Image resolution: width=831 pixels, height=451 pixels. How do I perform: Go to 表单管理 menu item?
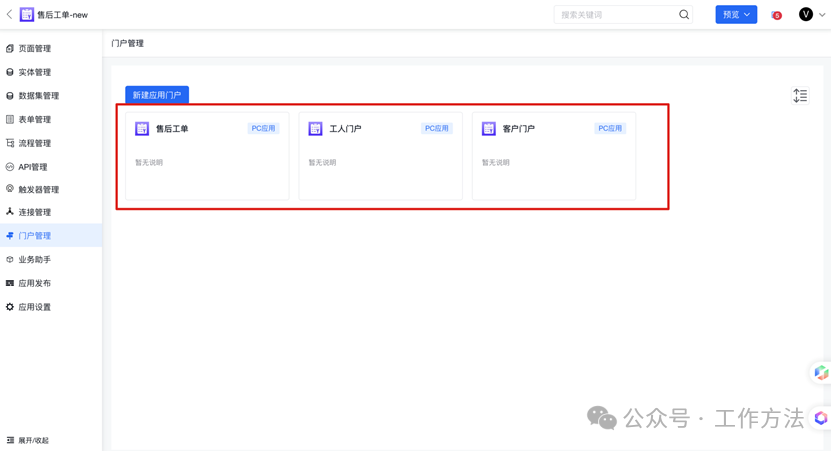tap(34, 120)
